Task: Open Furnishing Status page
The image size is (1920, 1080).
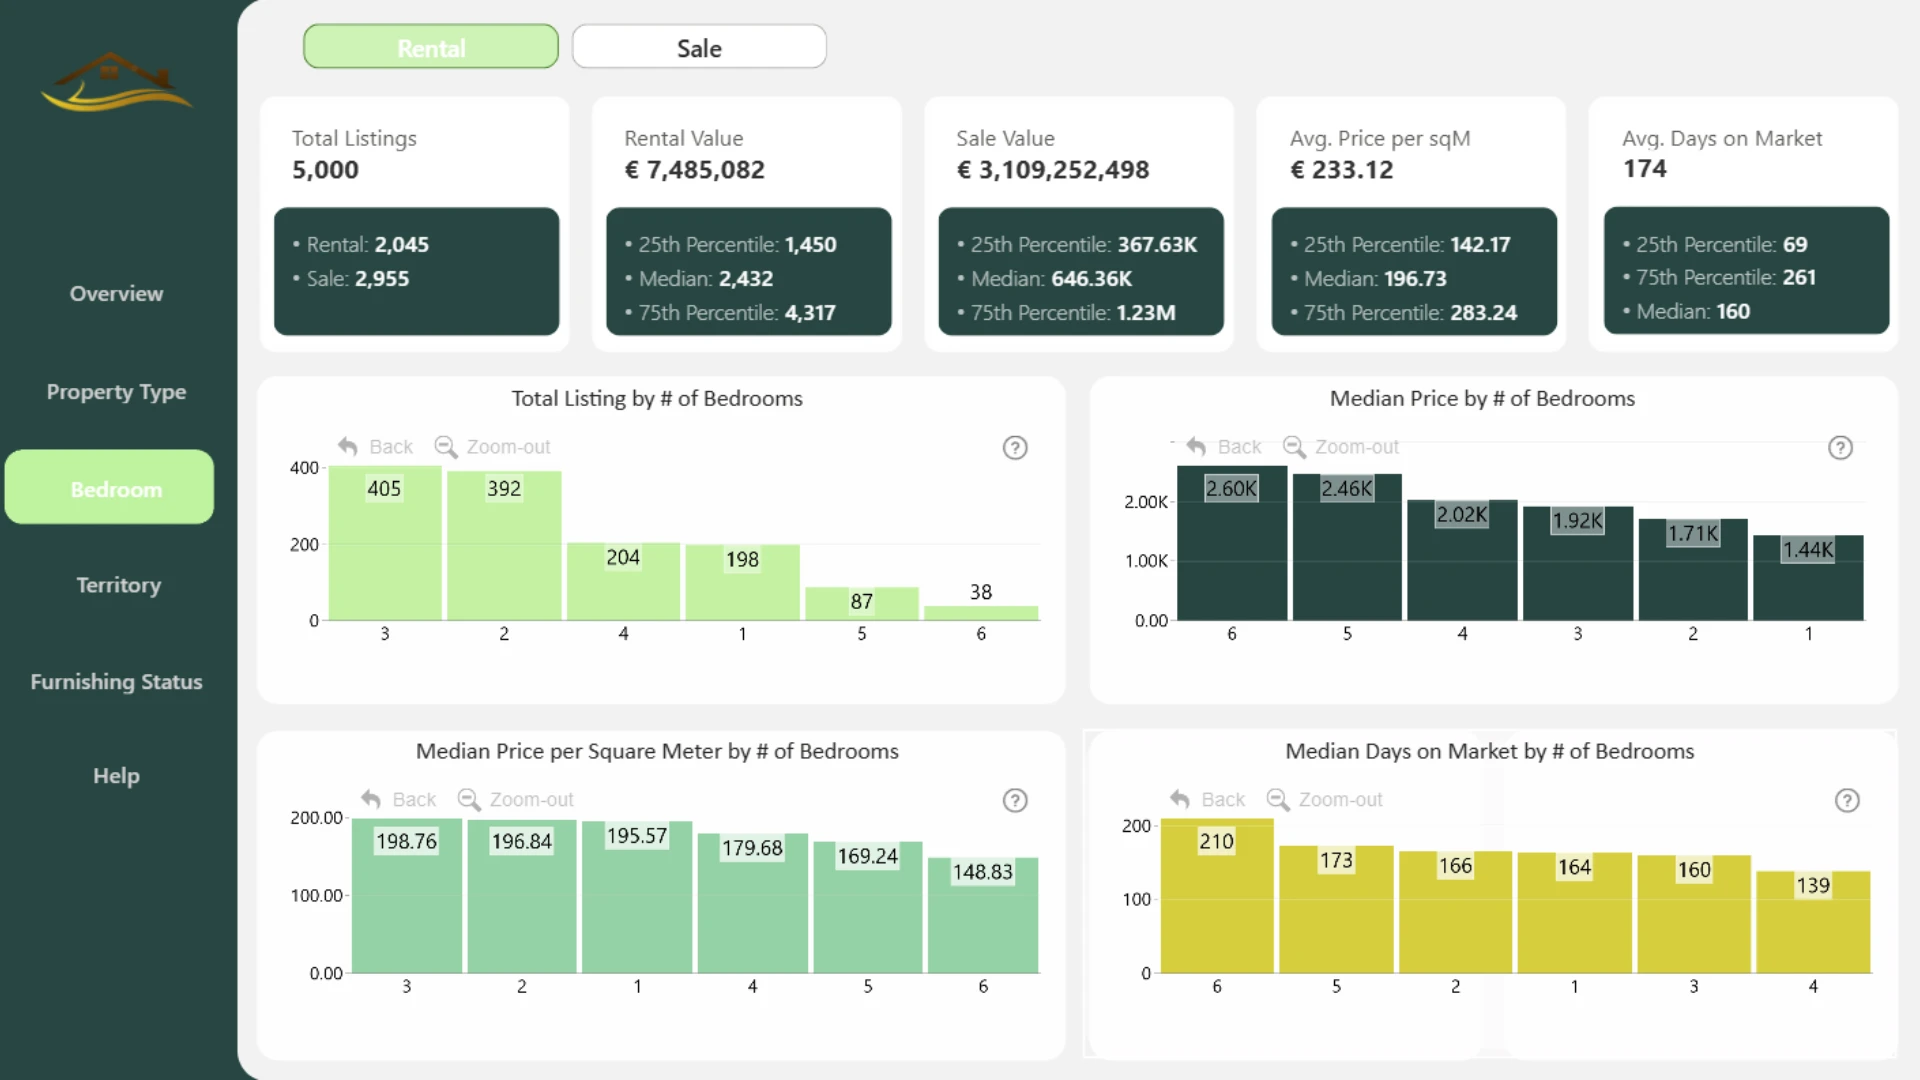Action: (x=116, y=682)
